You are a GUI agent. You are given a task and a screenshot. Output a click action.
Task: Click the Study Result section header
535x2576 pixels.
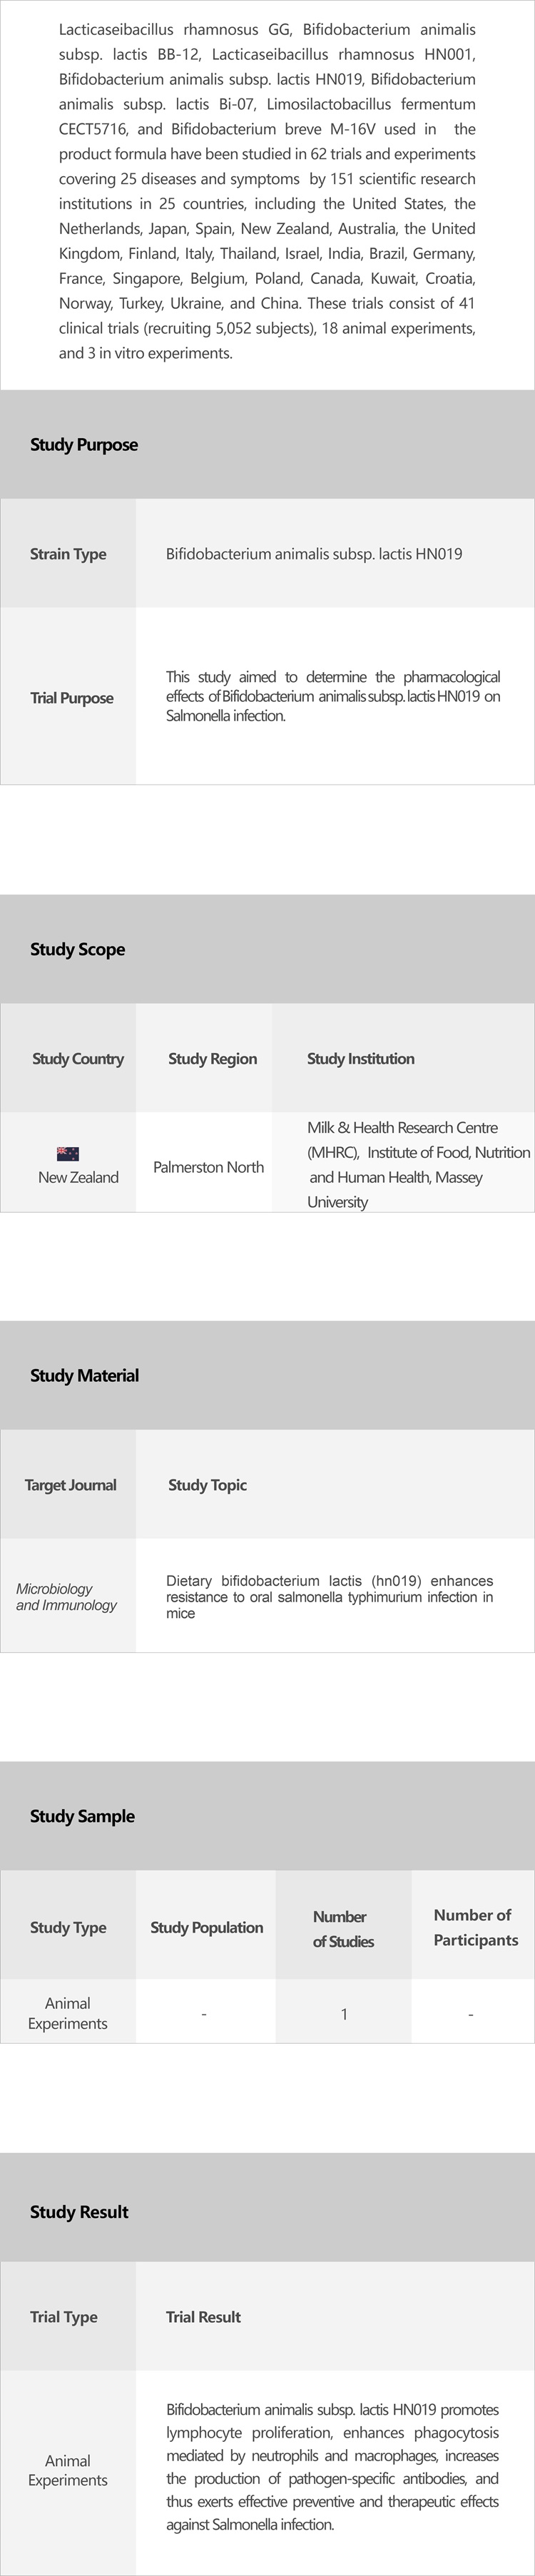point(79,2212)
